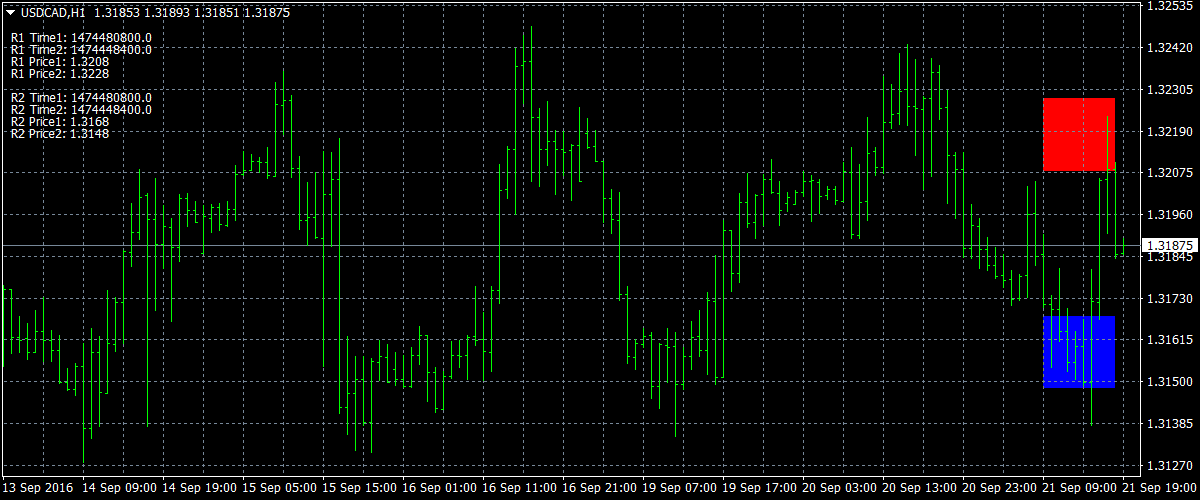Screen dimensions: 1200x500
Task: Click the 13 Sep 2016 date label
Action: tap(36, 488)
